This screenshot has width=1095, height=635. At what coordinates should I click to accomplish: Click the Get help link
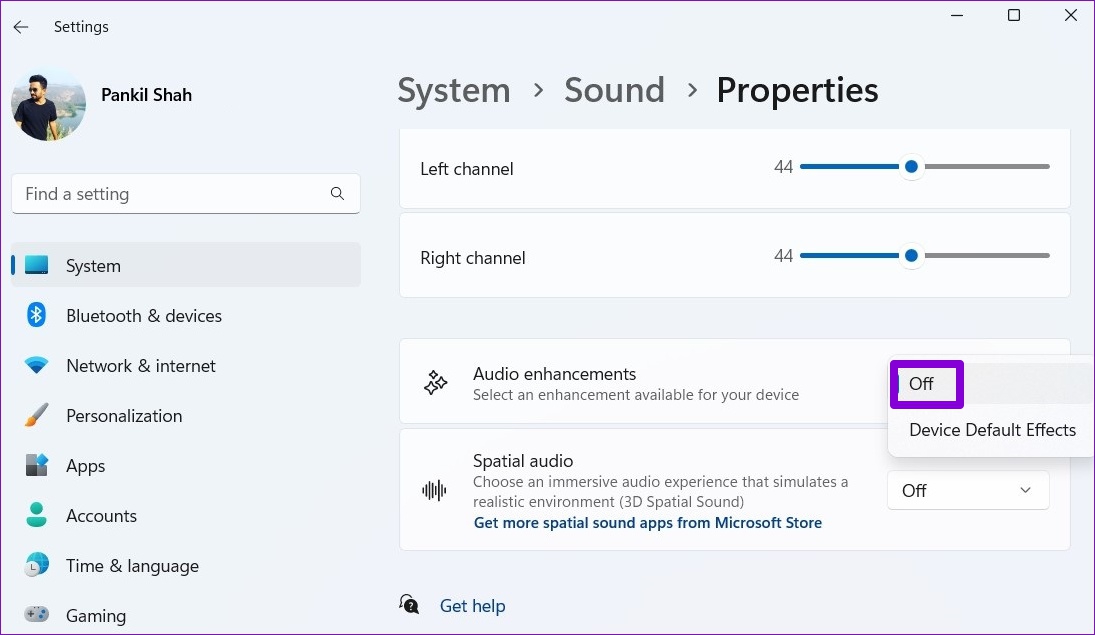click(472, 606)
